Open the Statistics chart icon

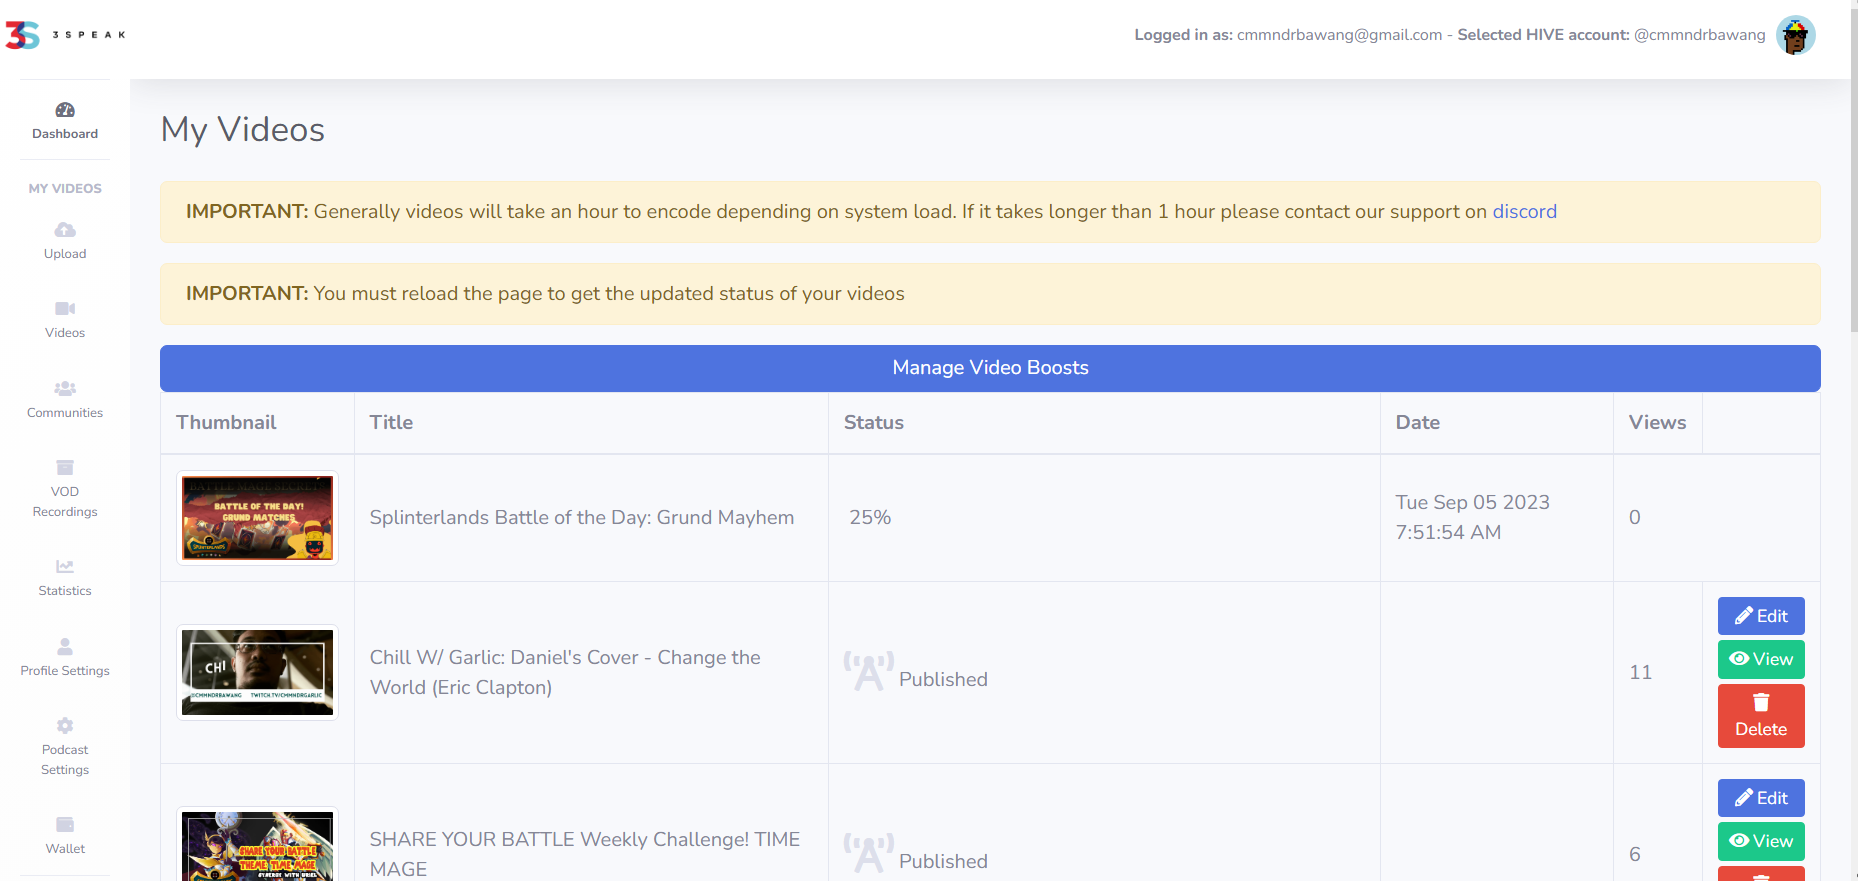(x=65, y=567)
